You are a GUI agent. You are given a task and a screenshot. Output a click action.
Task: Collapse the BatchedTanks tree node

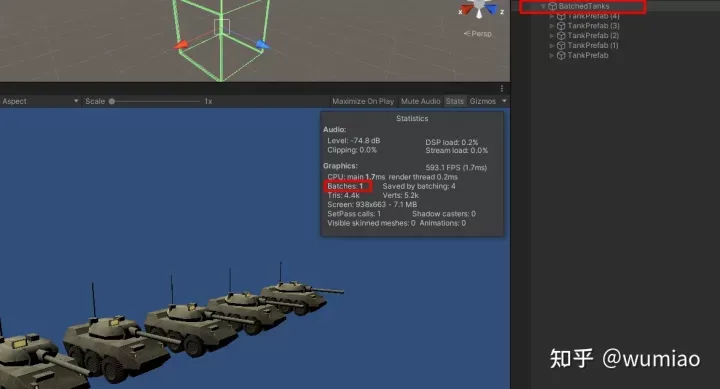click(543, 6)
